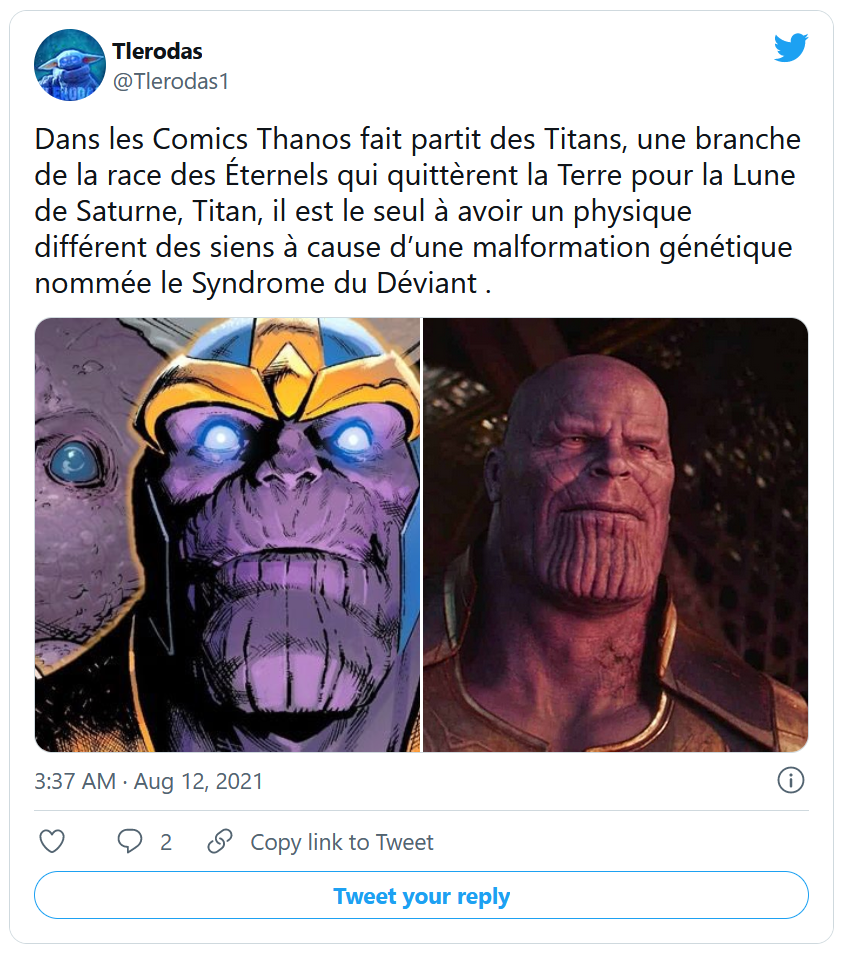Image resolution: width=842 pixels, height=954 pixels.
Task: Click the reply count number 2
Action: click(166, 842)
